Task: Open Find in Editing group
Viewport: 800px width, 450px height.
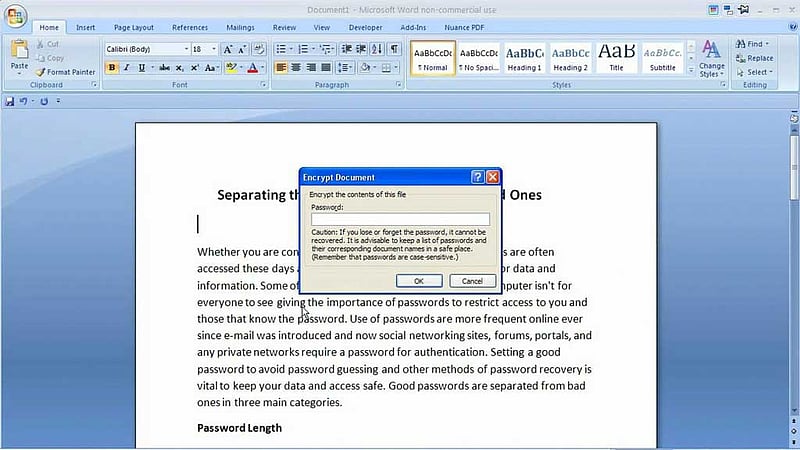Action: [x=751, y=44]
